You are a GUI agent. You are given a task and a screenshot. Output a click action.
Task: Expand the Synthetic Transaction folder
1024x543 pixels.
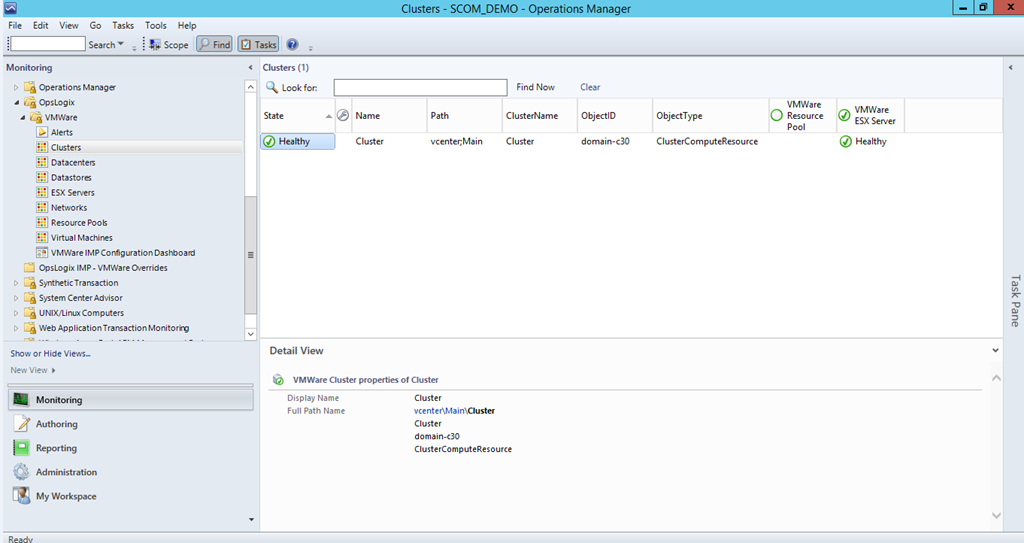pos(16,283)
